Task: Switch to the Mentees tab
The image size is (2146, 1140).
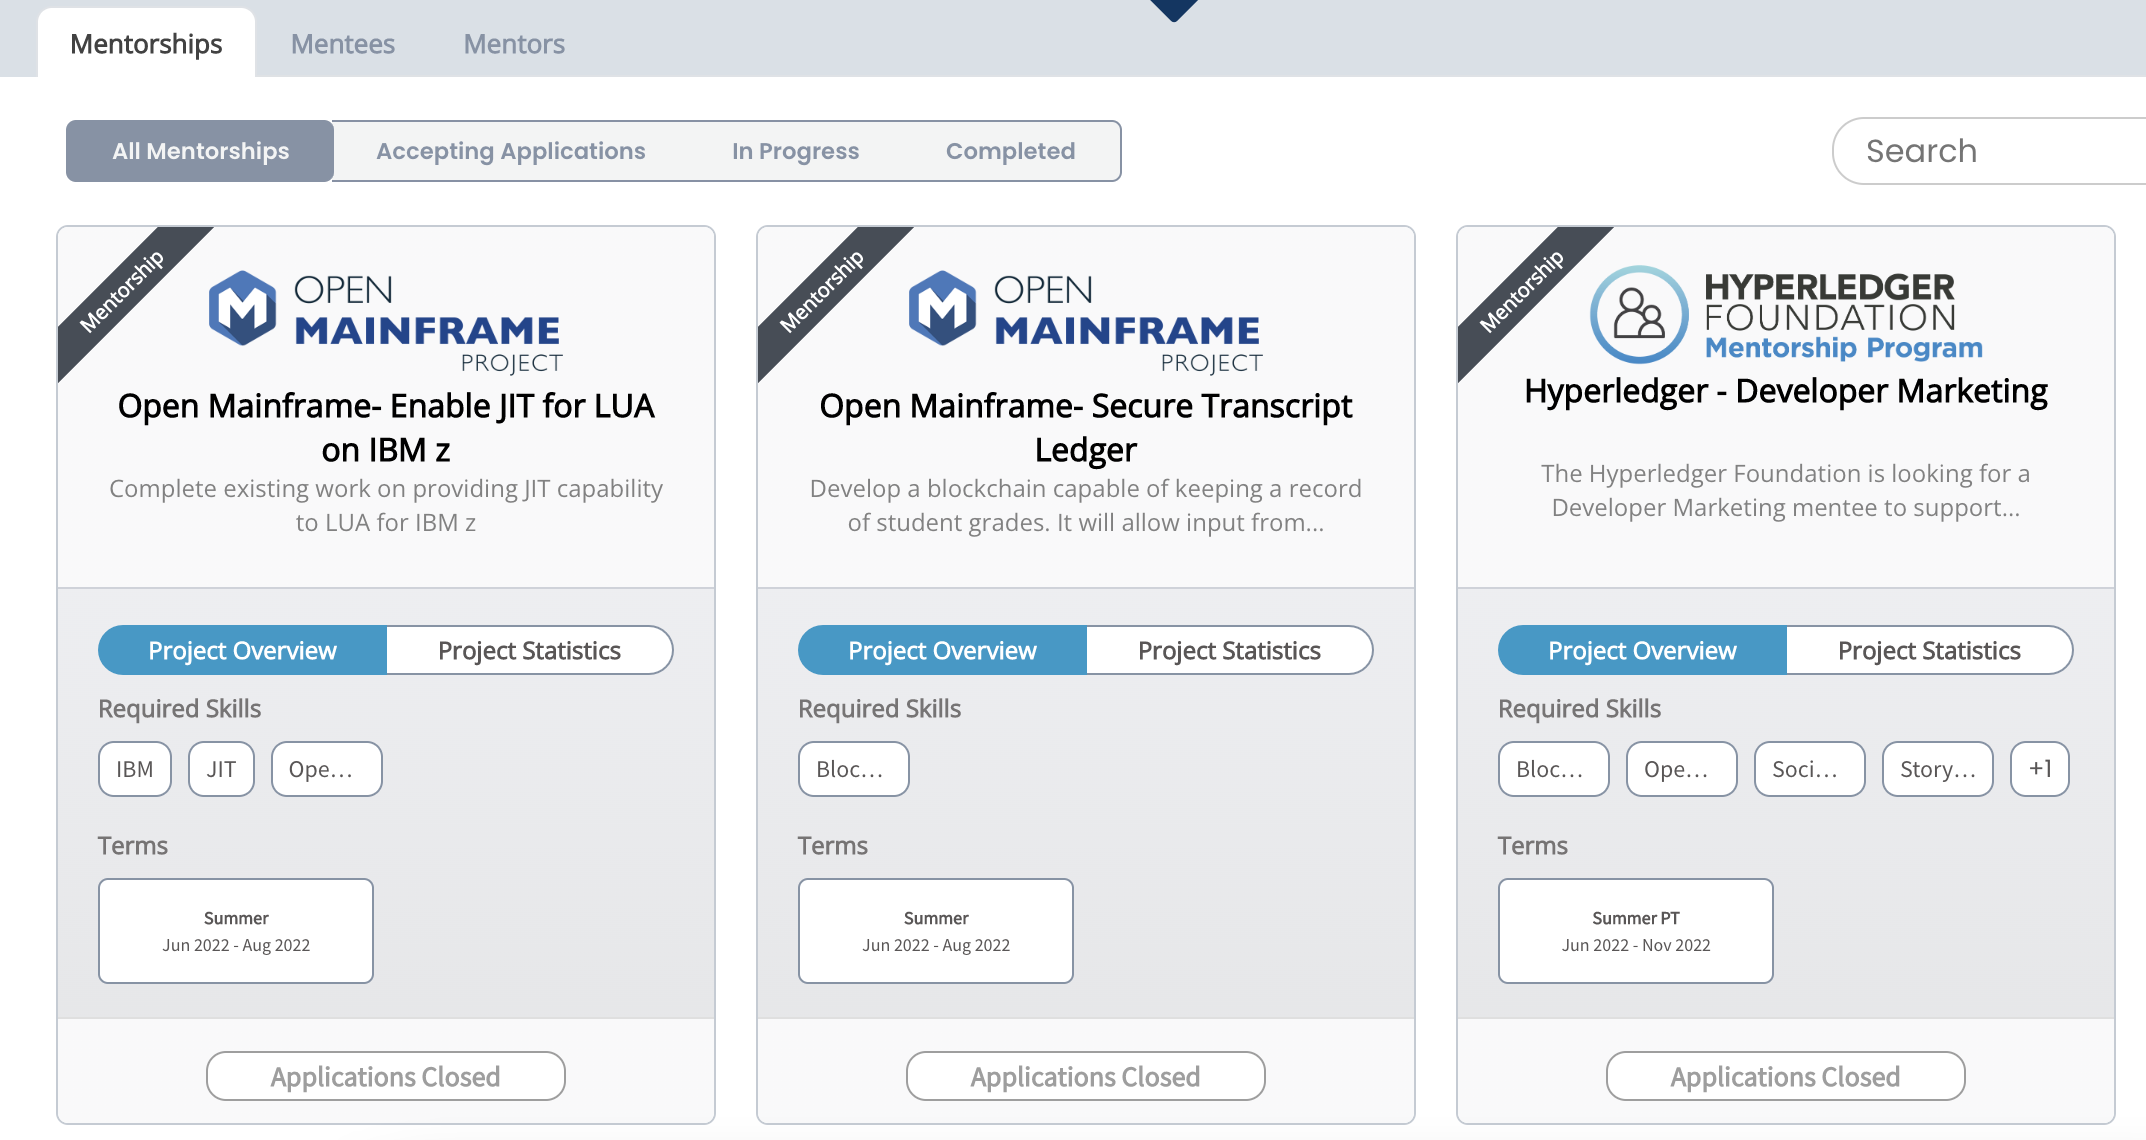Action: point(345,43)
